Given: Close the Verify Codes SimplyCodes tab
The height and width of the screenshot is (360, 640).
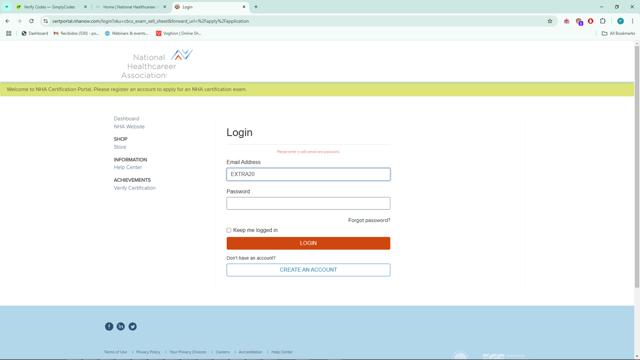Looking at the screenshot, I should click(x=85, y=7).
